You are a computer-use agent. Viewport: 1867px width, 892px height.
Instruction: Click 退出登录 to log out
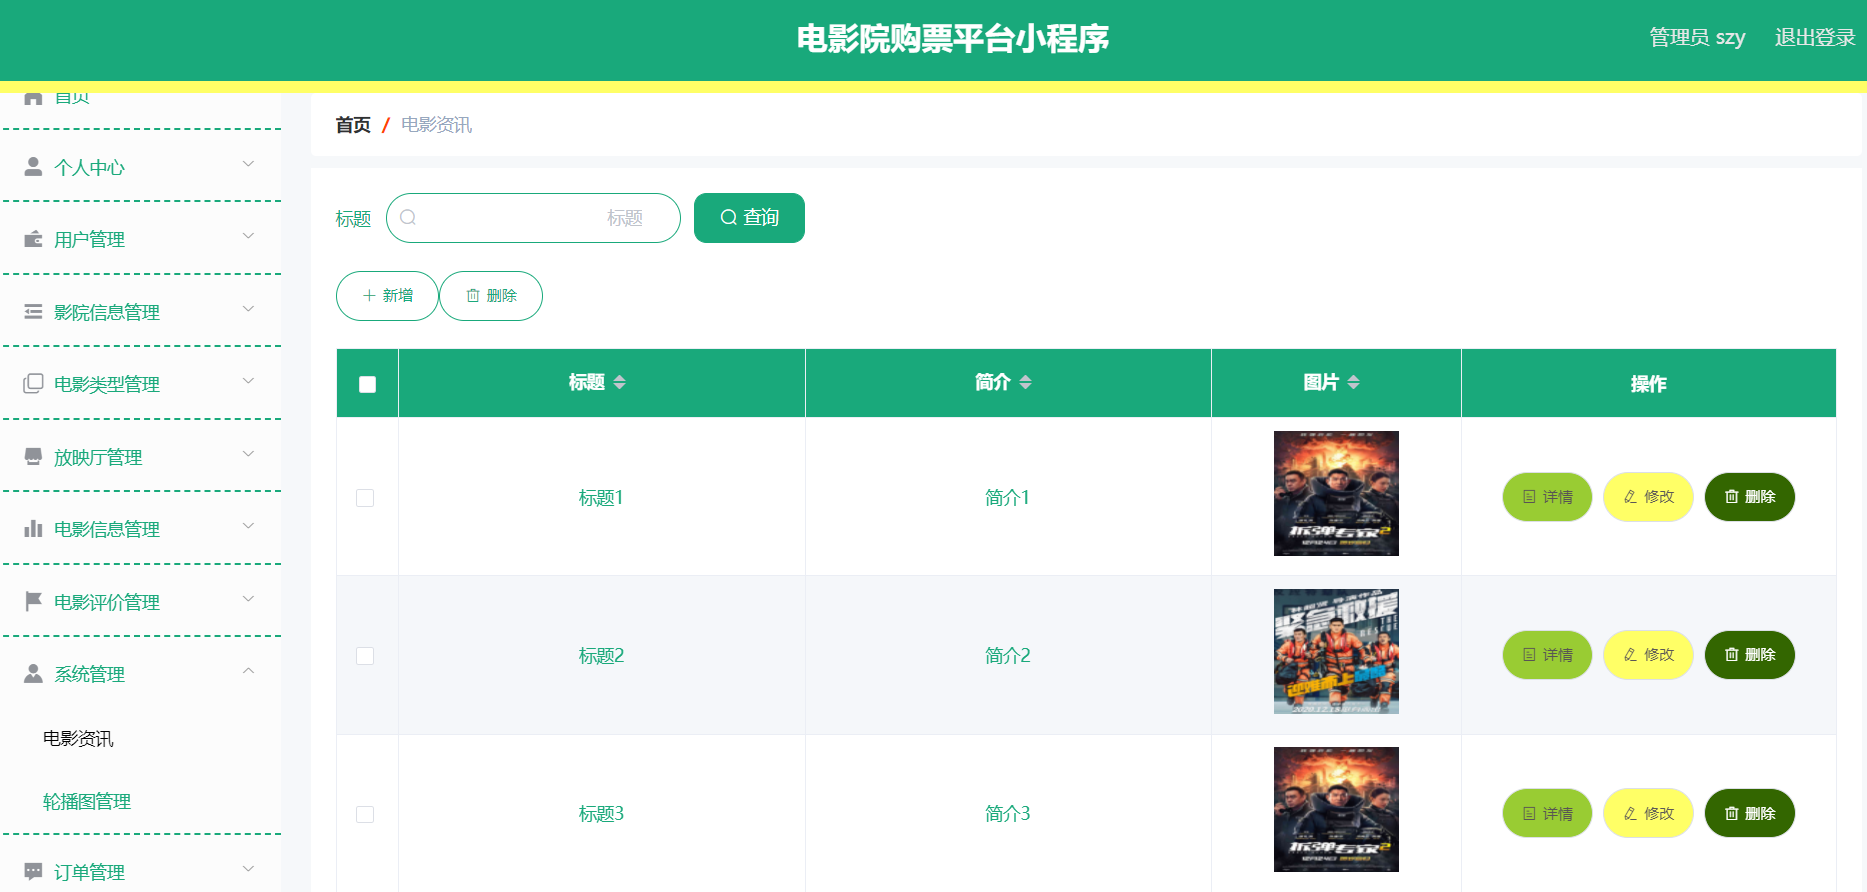pos(1815,38)
